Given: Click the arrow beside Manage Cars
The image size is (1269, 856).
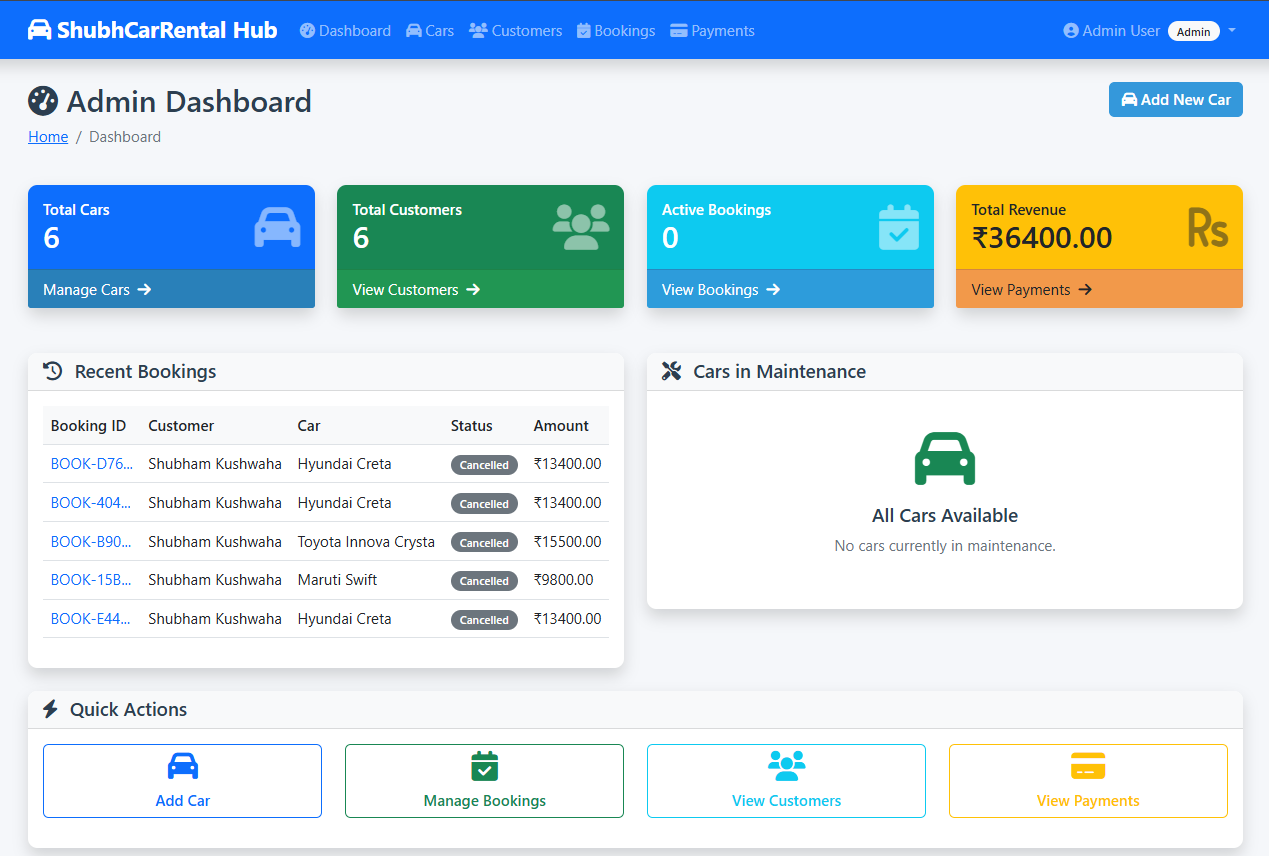Looking at the screenshot, I should pyautogui.click(x=144, y=290).
